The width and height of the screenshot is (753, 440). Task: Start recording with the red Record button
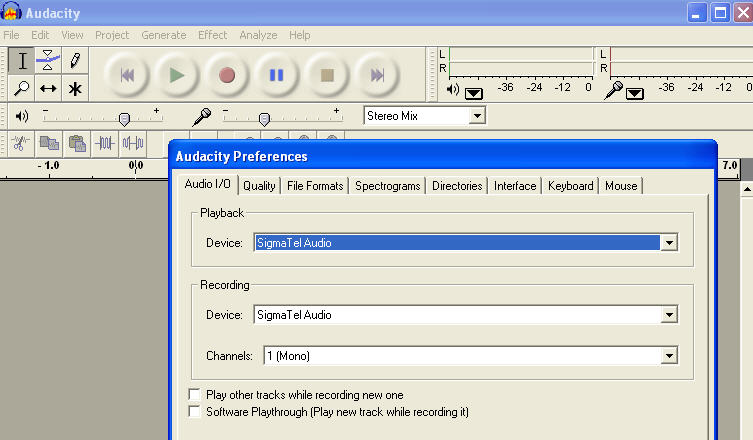coord(227,75)
